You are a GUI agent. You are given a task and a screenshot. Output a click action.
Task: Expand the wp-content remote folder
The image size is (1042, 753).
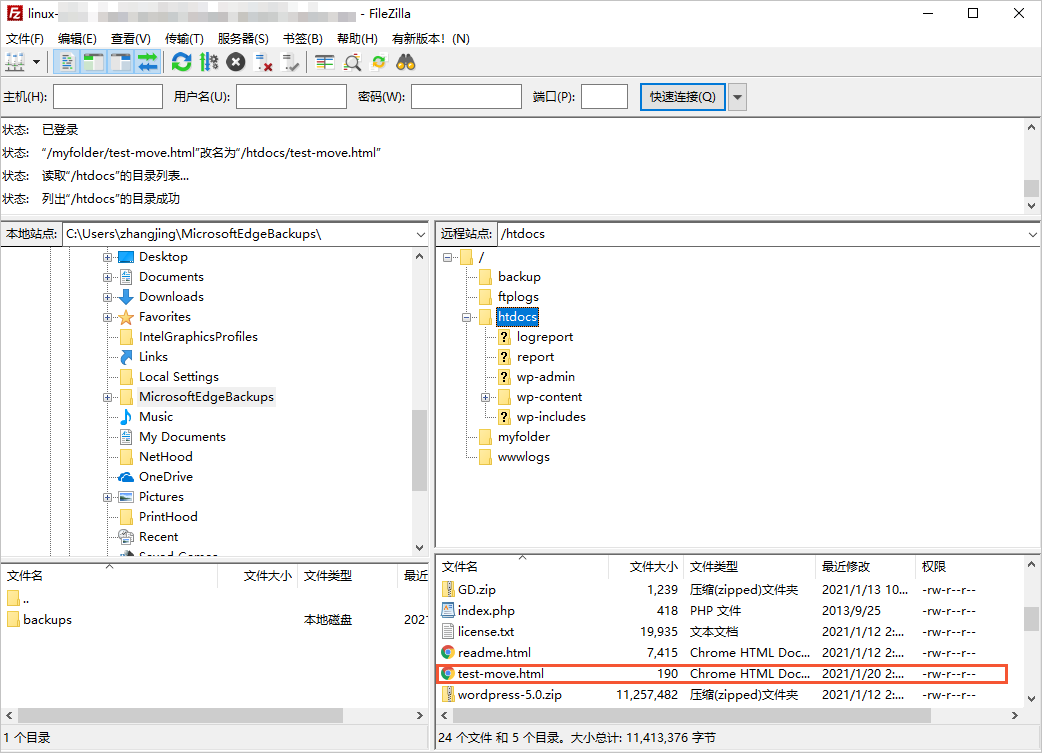pos(486,397)
